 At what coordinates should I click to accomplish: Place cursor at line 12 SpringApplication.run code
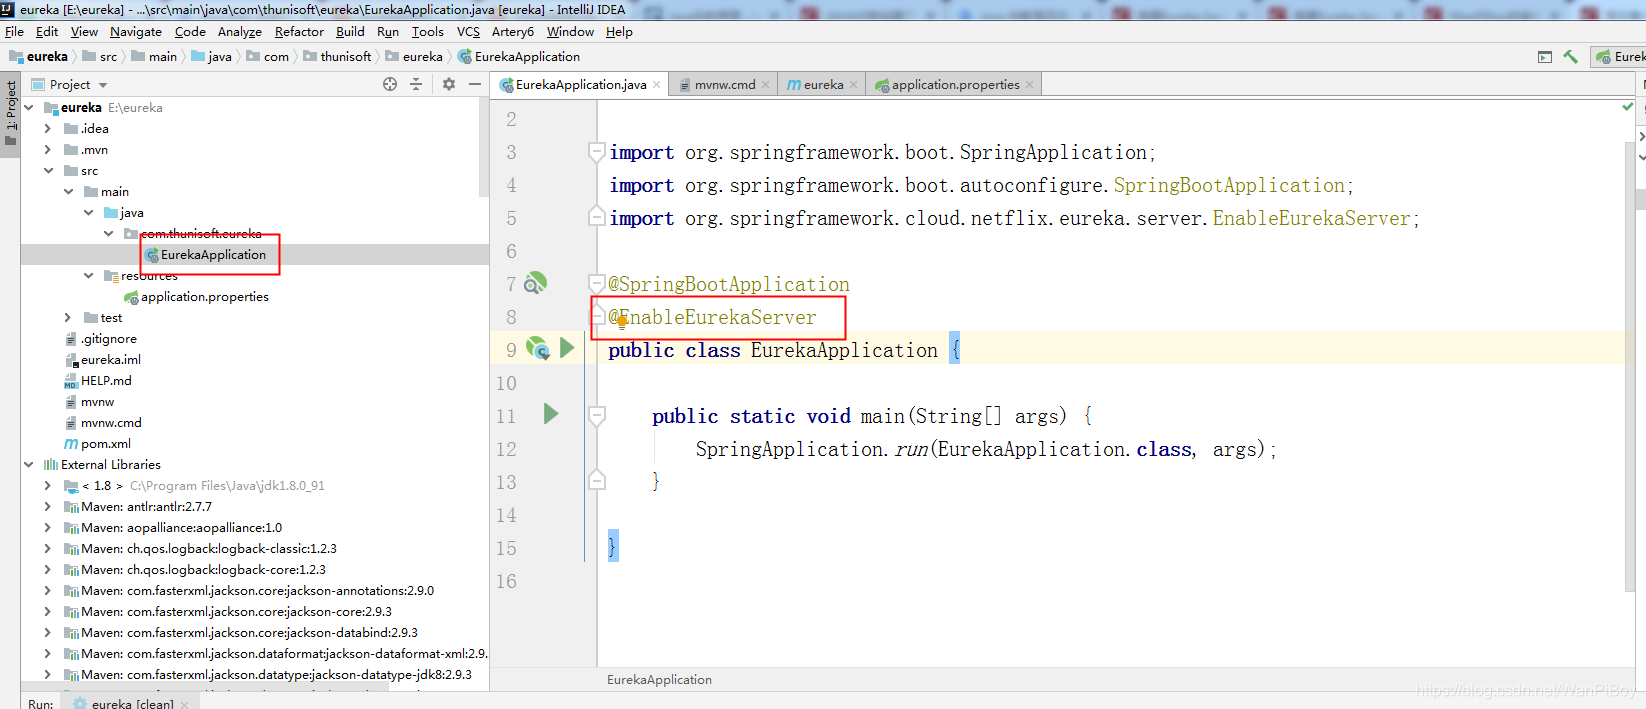tap(985, 449)
